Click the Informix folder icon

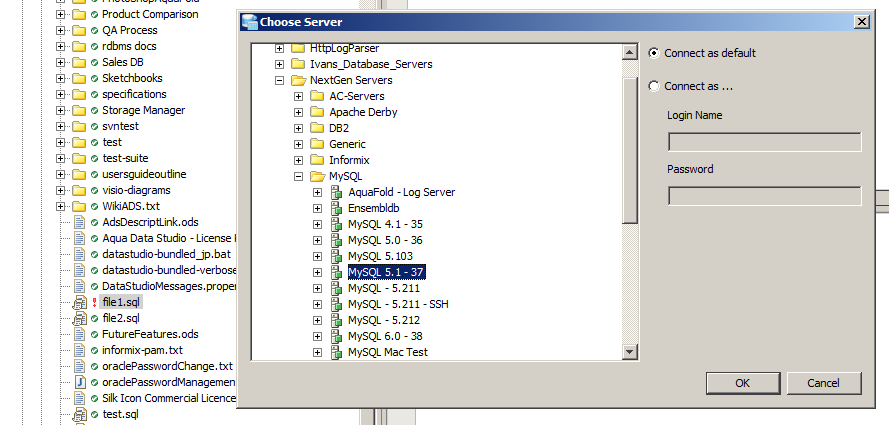318,160
